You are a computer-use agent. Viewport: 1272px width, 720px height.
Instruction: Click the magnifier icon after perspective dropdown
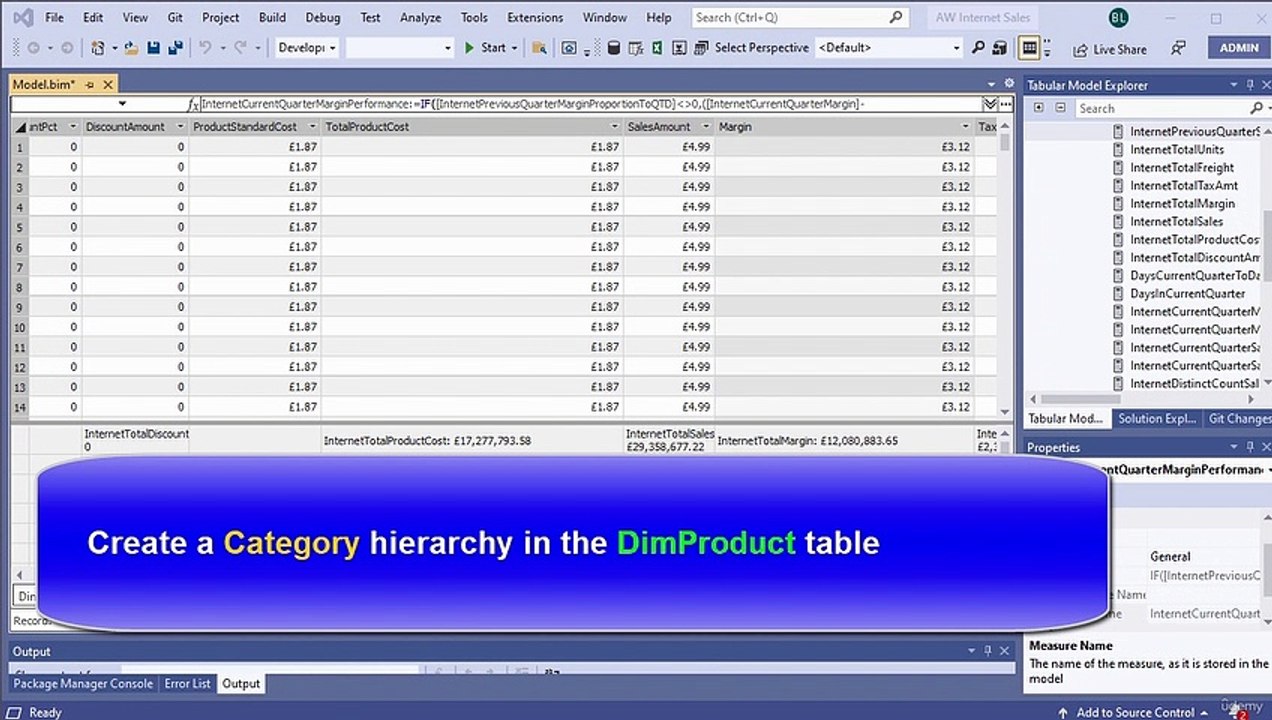978,48
